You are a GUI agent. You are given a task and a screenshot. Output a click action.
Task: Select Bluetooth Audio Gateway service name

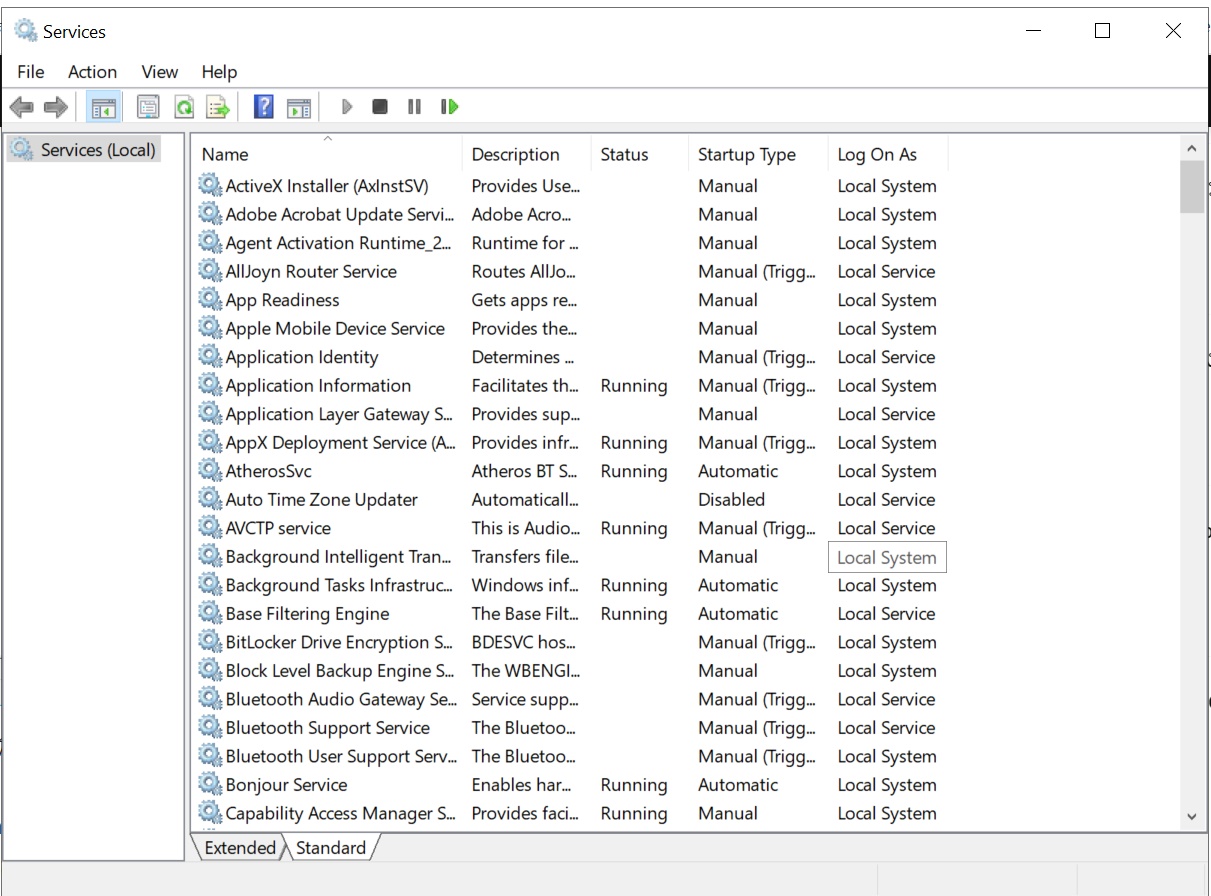tap(341, 699)
